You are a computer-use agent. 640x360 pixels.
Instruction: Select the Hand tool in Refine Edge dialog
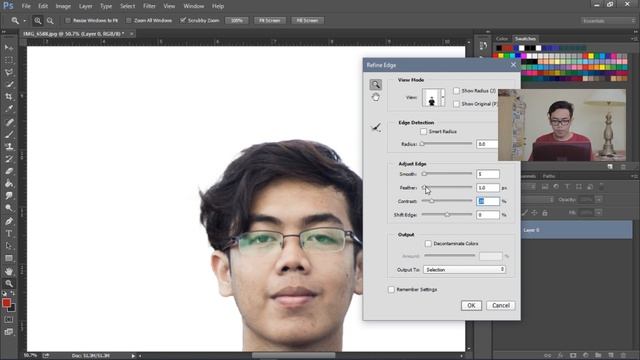(x=376, y=97)
